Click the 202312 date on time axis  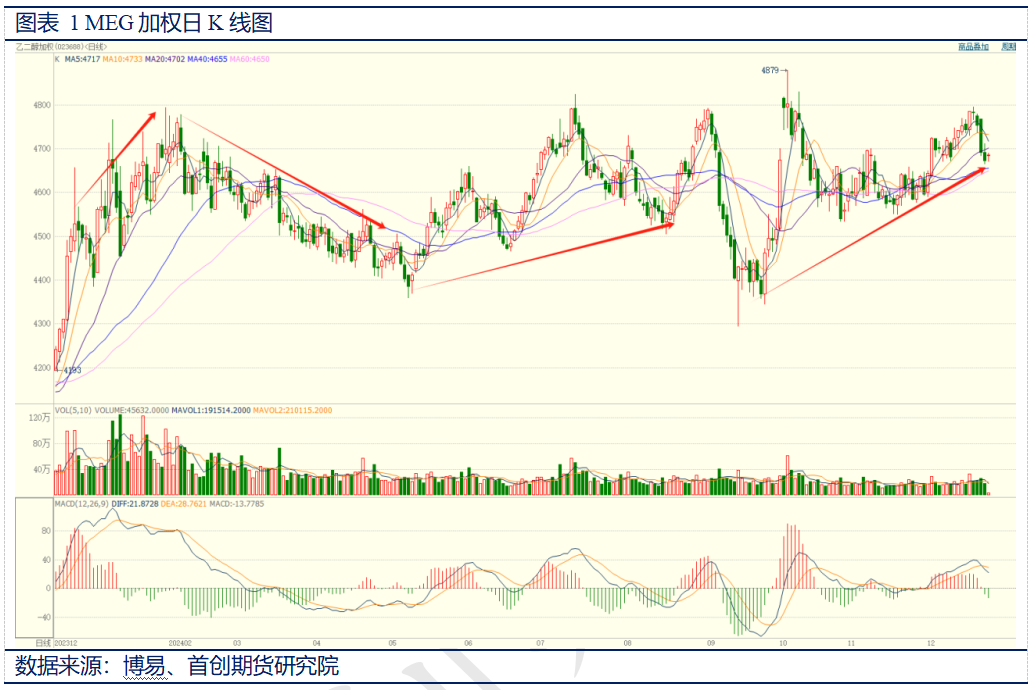[65, 643]
